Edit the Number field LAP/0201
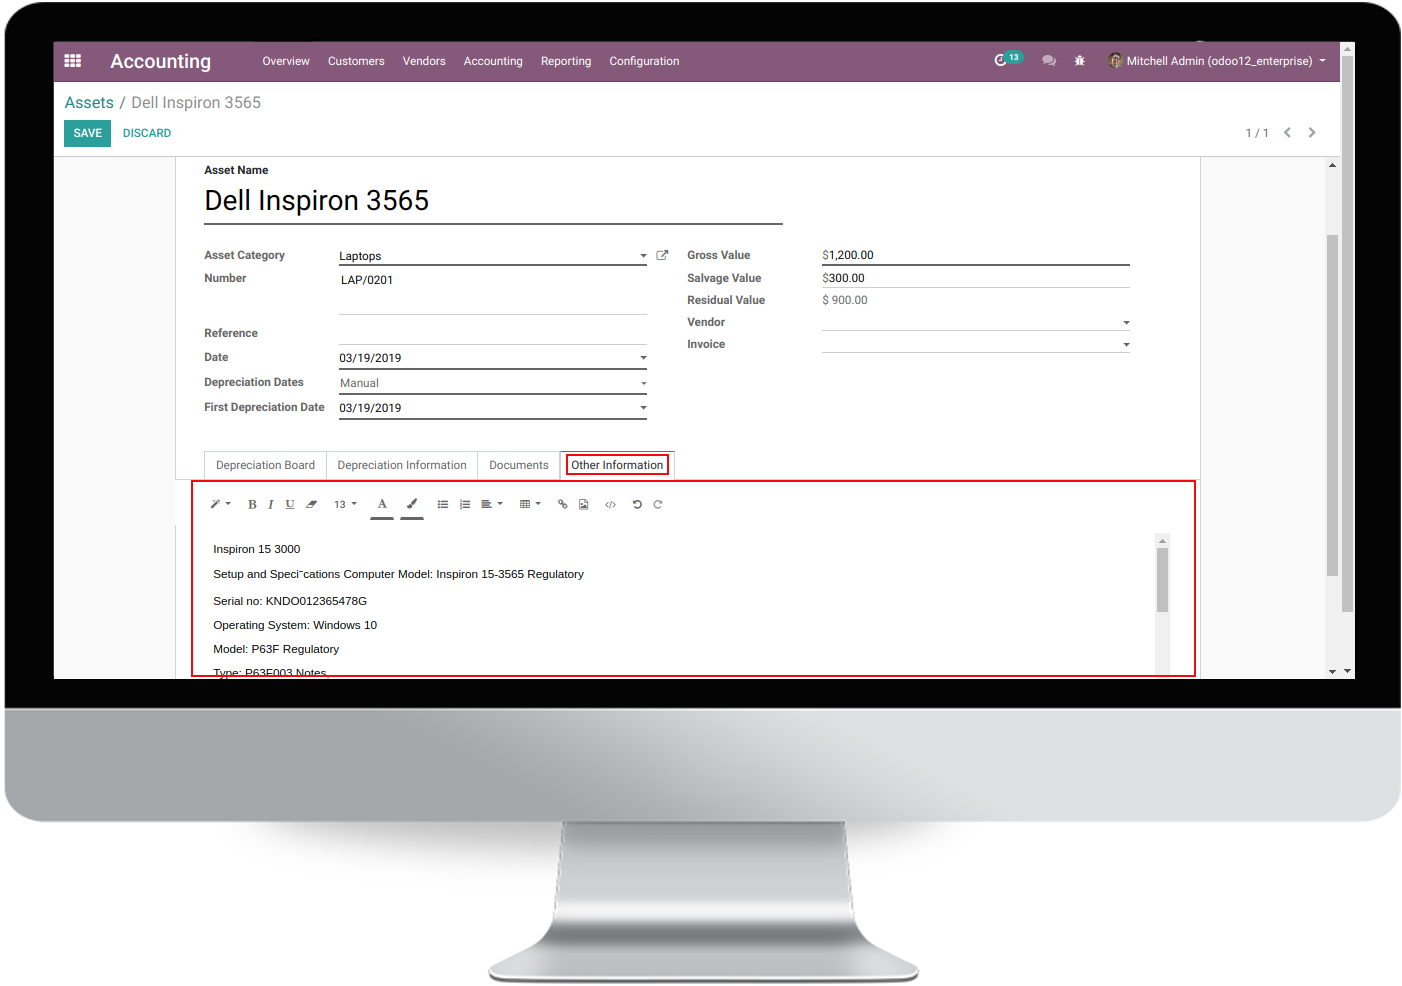Image resolution: width=1402 pixels, height=986 pixels. 493,291
